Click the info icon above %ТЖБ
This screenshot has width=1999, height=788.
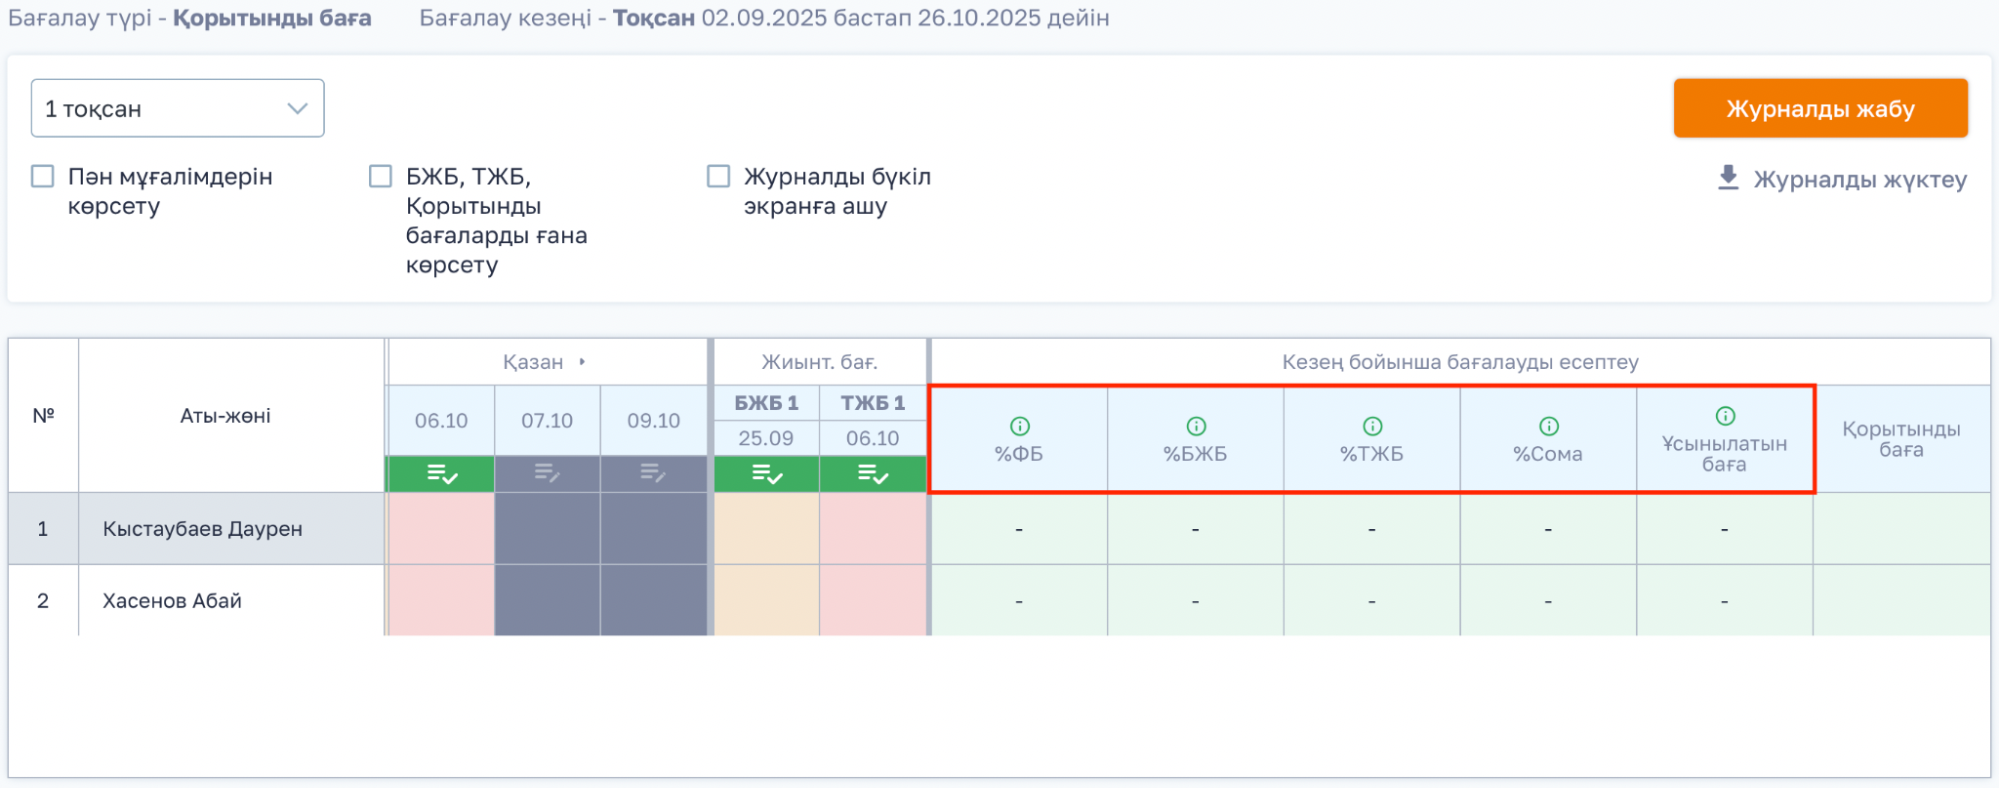1372,427
